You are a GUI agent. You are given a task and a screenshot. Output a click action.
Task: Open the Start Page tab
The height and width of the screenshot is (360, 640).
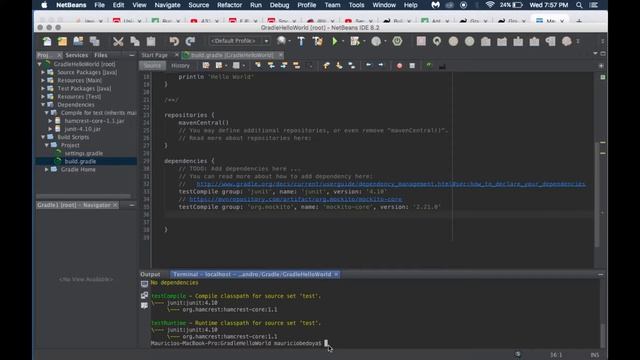point(155,55)
